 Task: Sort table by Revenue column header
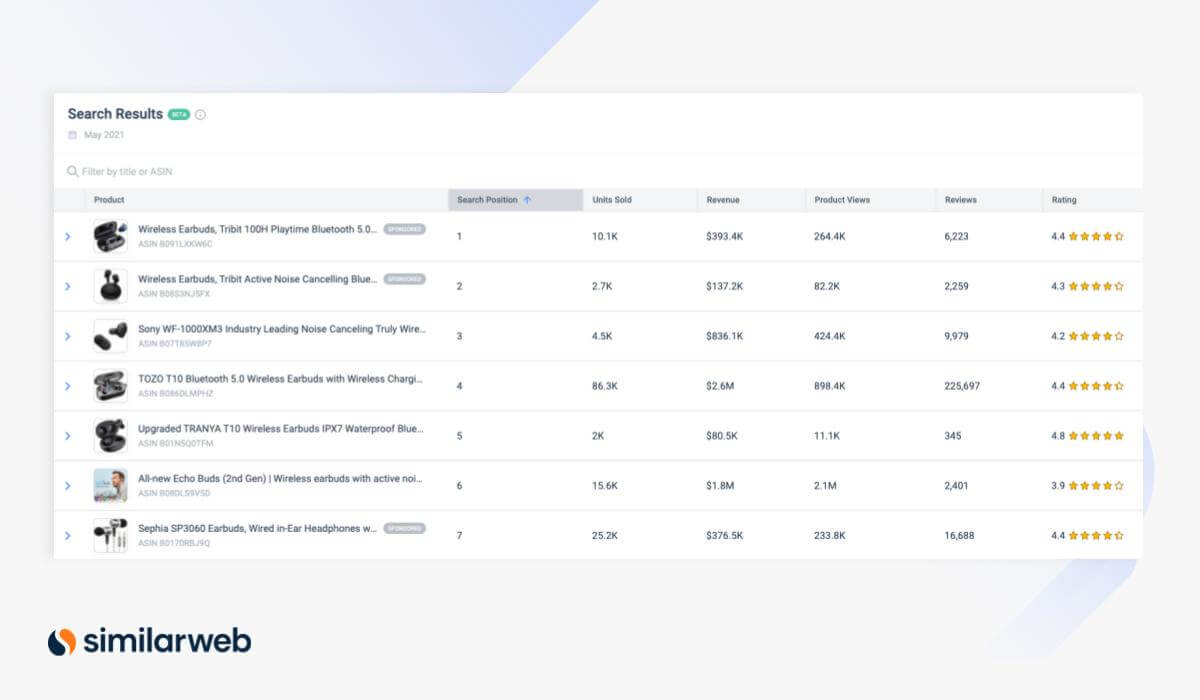coord(723,200)
